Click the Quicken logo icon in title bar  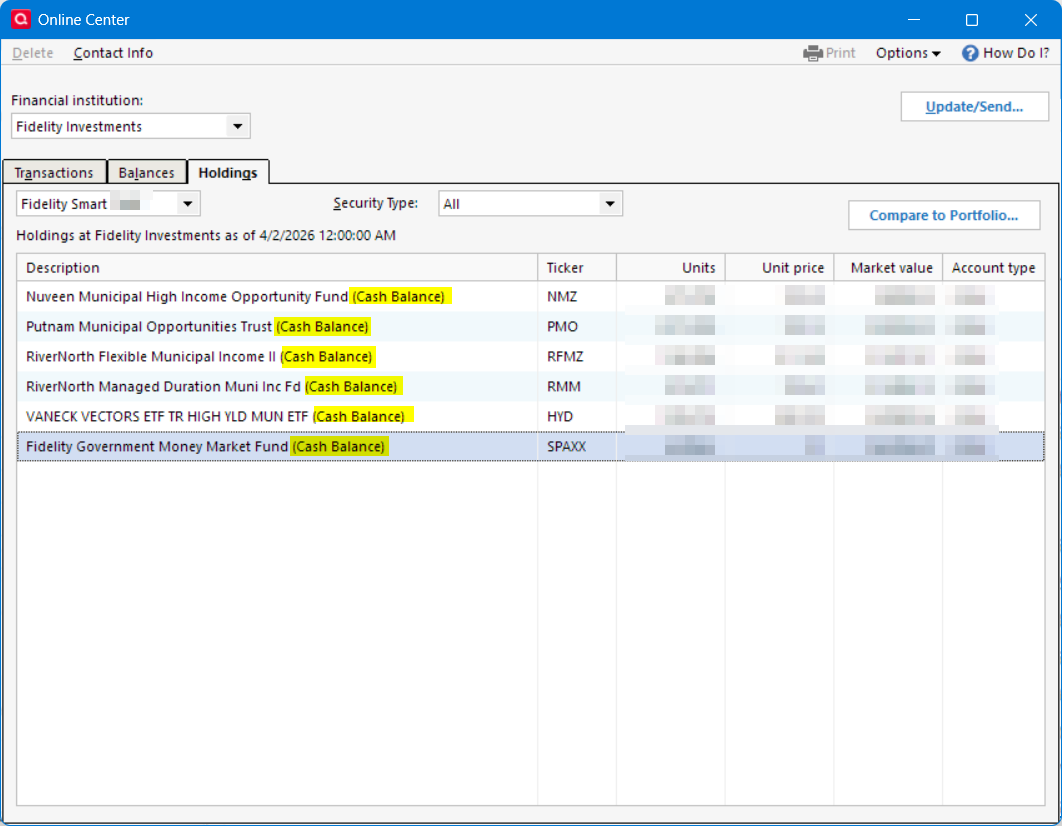(19, 20)
